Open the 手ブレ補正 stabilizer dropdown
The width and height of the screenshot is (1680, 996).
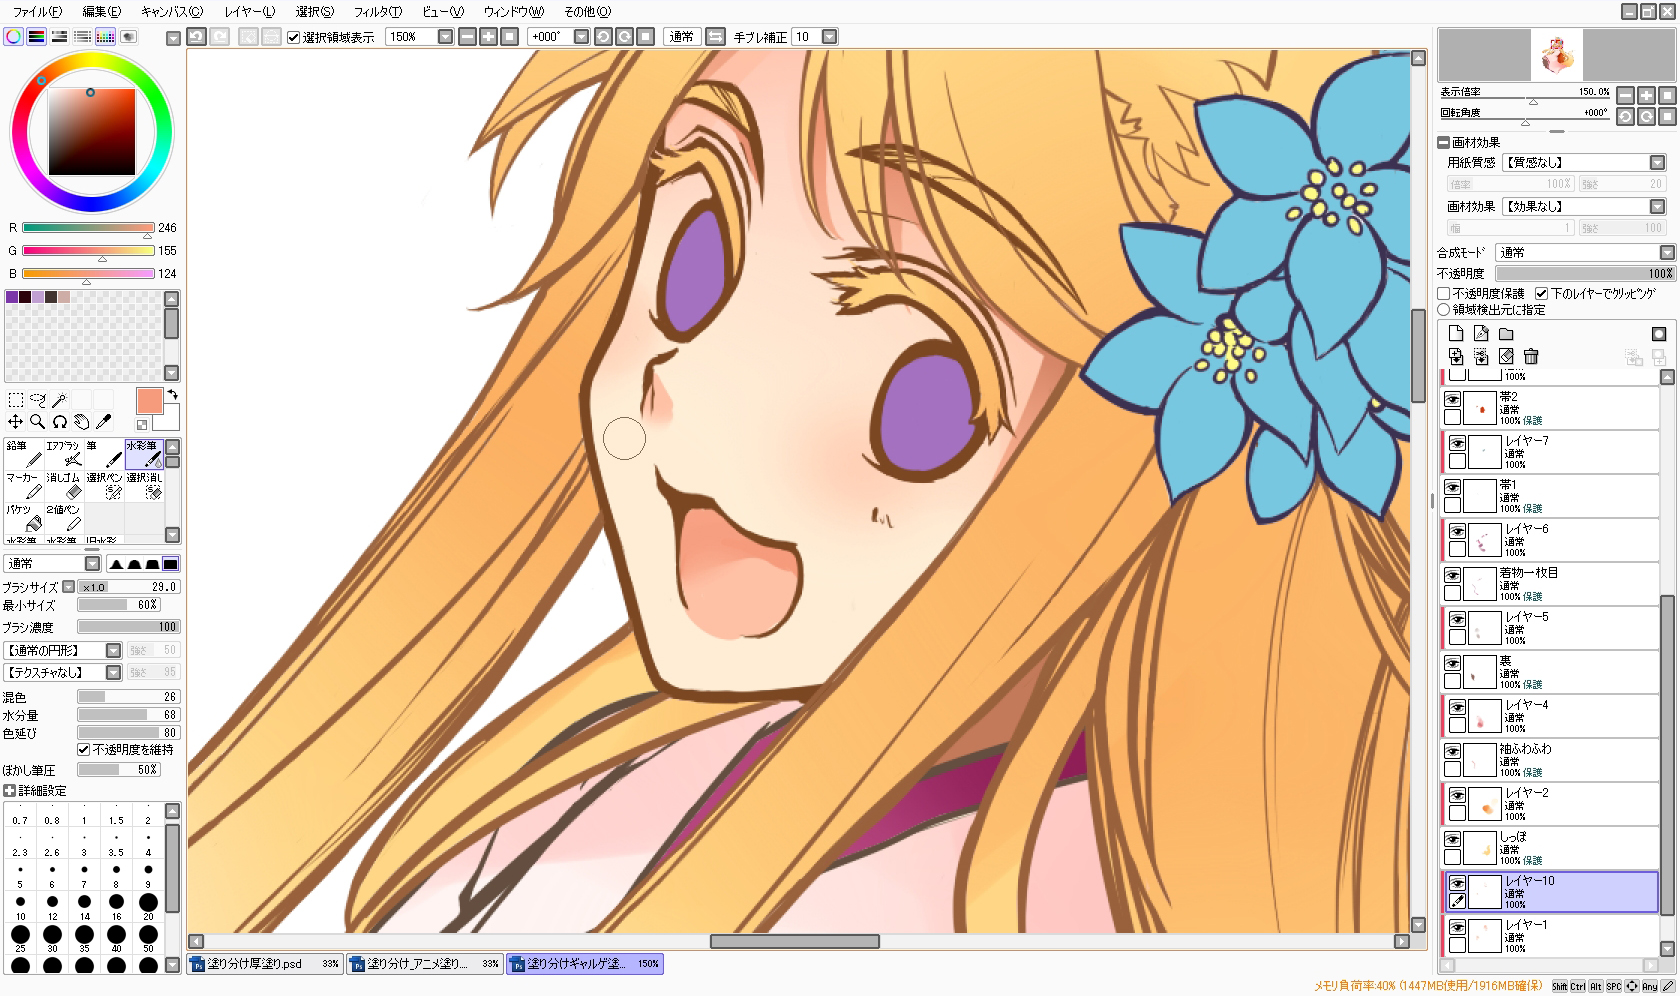(829, 37)
